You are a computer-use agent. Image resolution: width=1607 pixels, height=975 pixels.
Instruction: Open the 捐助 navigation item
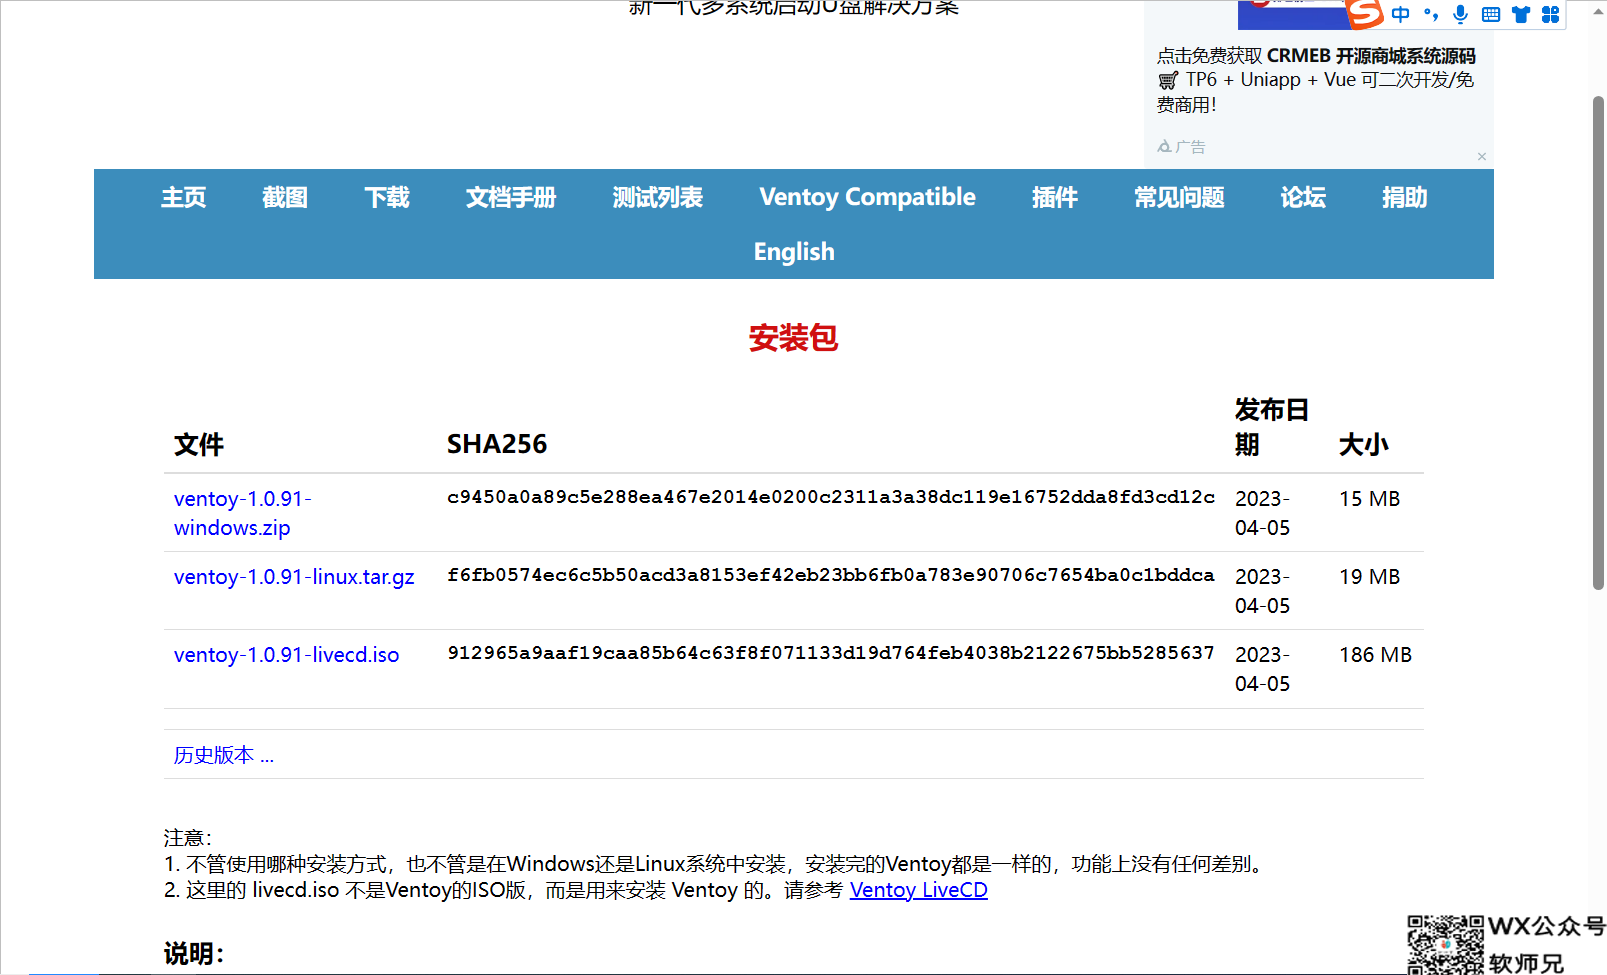(1404, 197)
